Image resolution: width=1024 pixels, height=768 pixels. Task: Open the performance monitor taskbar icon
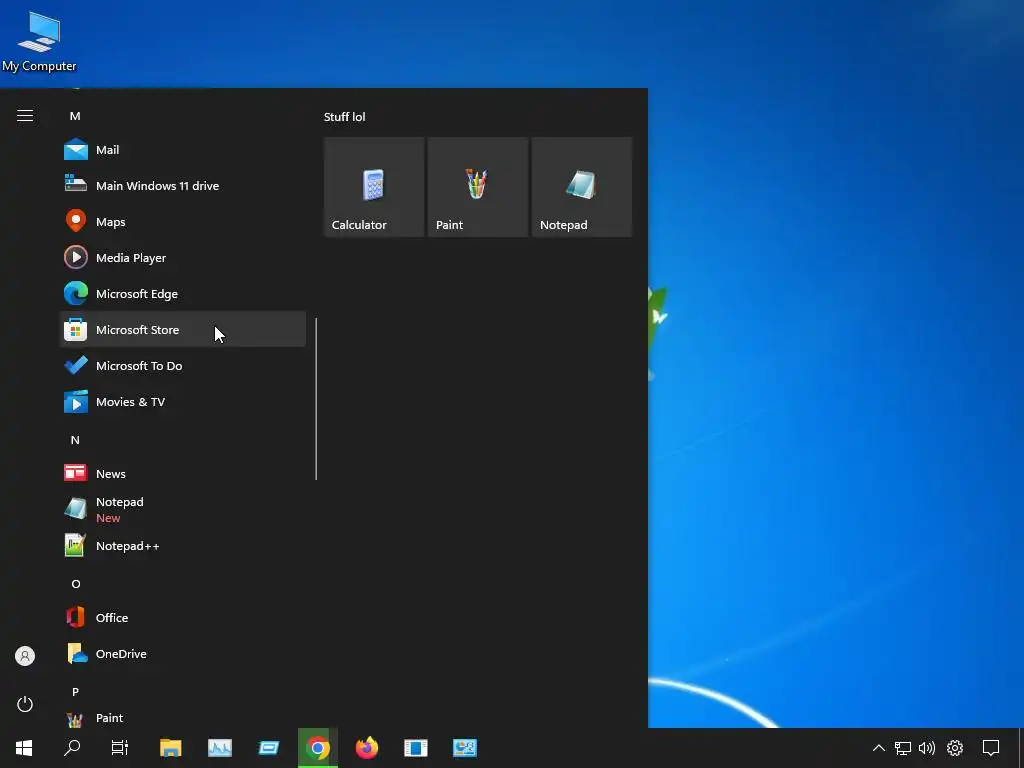point(220,748)
